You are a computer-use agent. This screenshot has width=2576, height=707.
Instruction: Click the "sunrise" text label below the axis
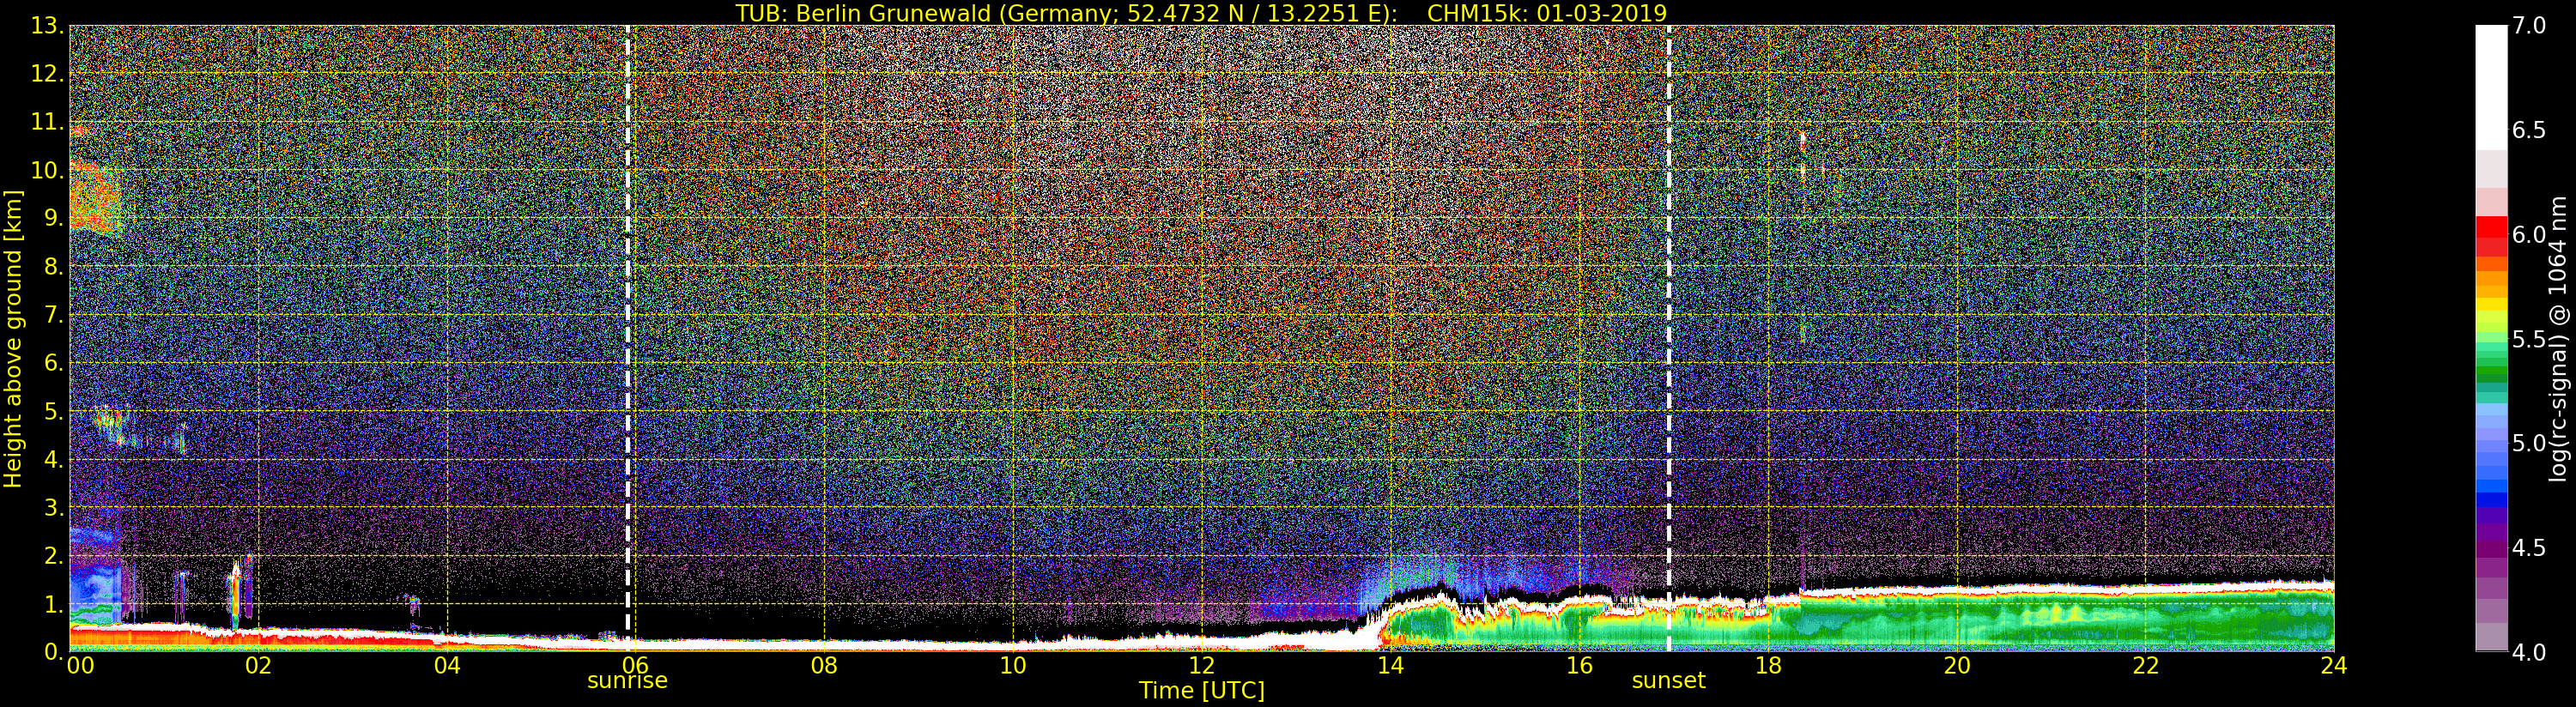click(x=627, y=681)
